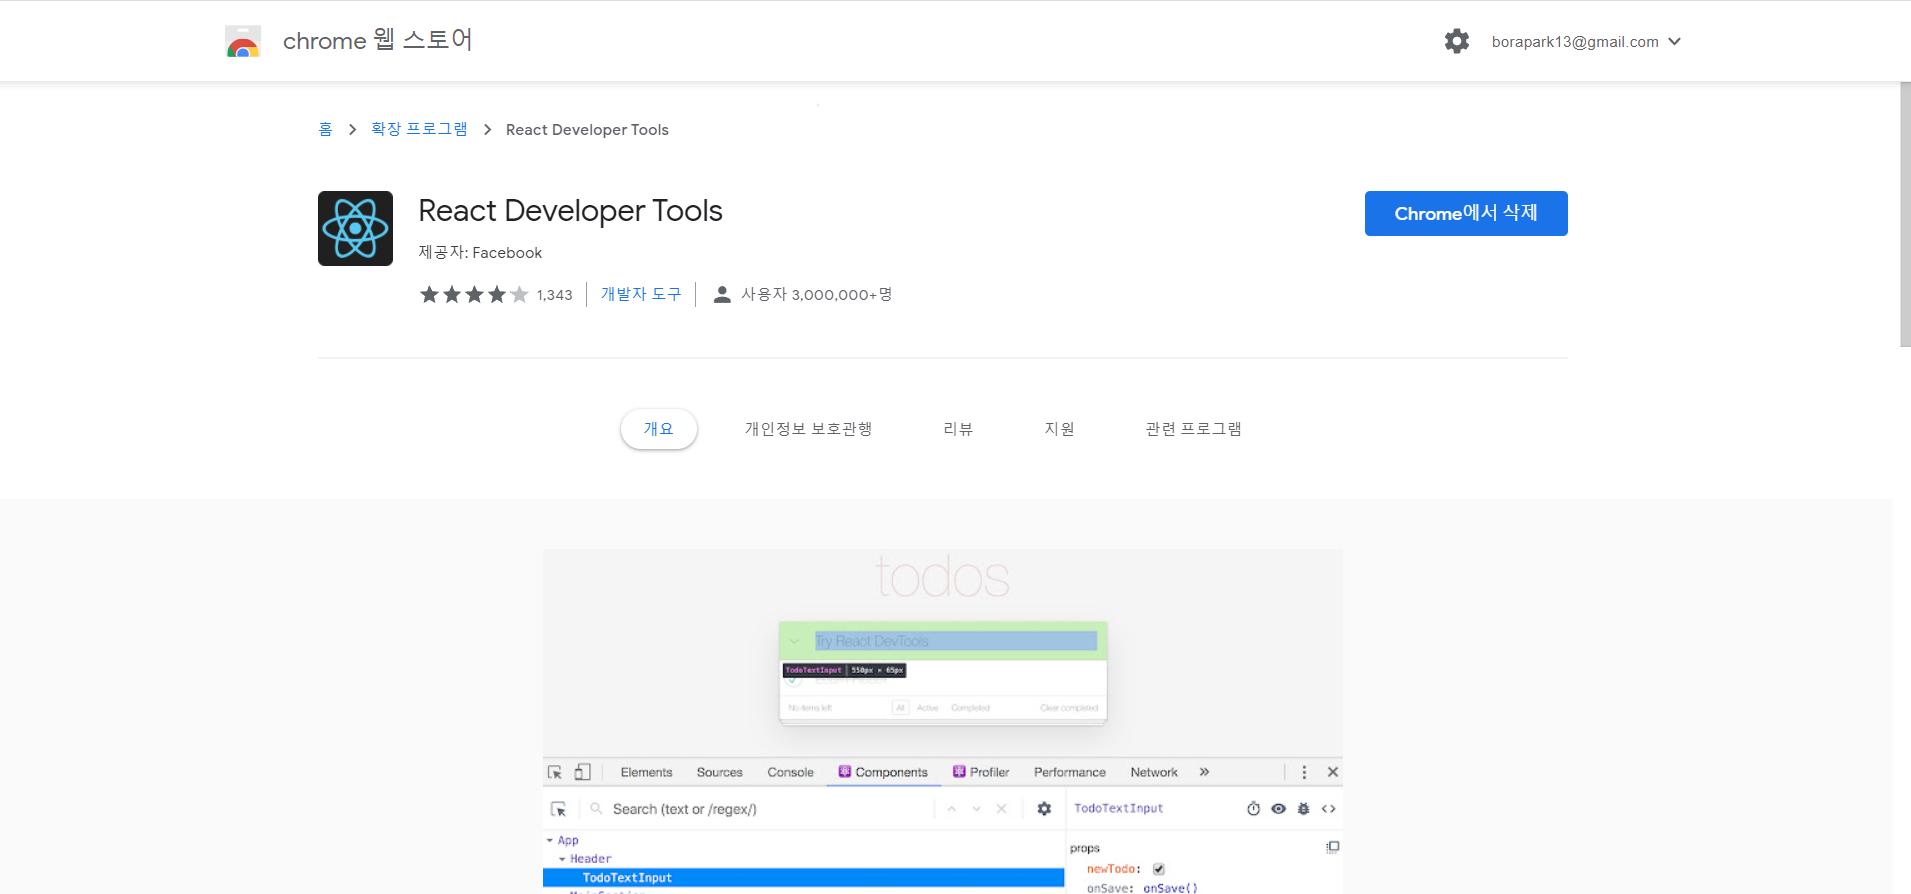Viewport: 1911px width, 894px height.
Task: Open the 지원 tab
Action: point(1059,429)
